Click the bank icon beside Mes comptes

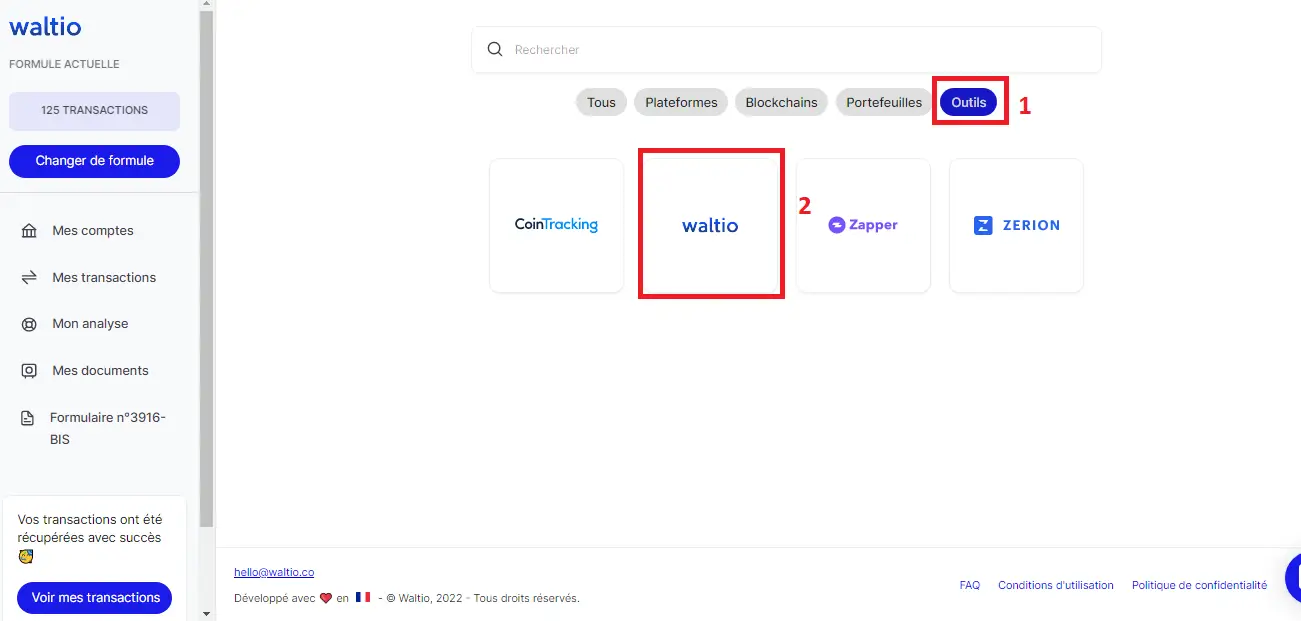click(29, 231)
